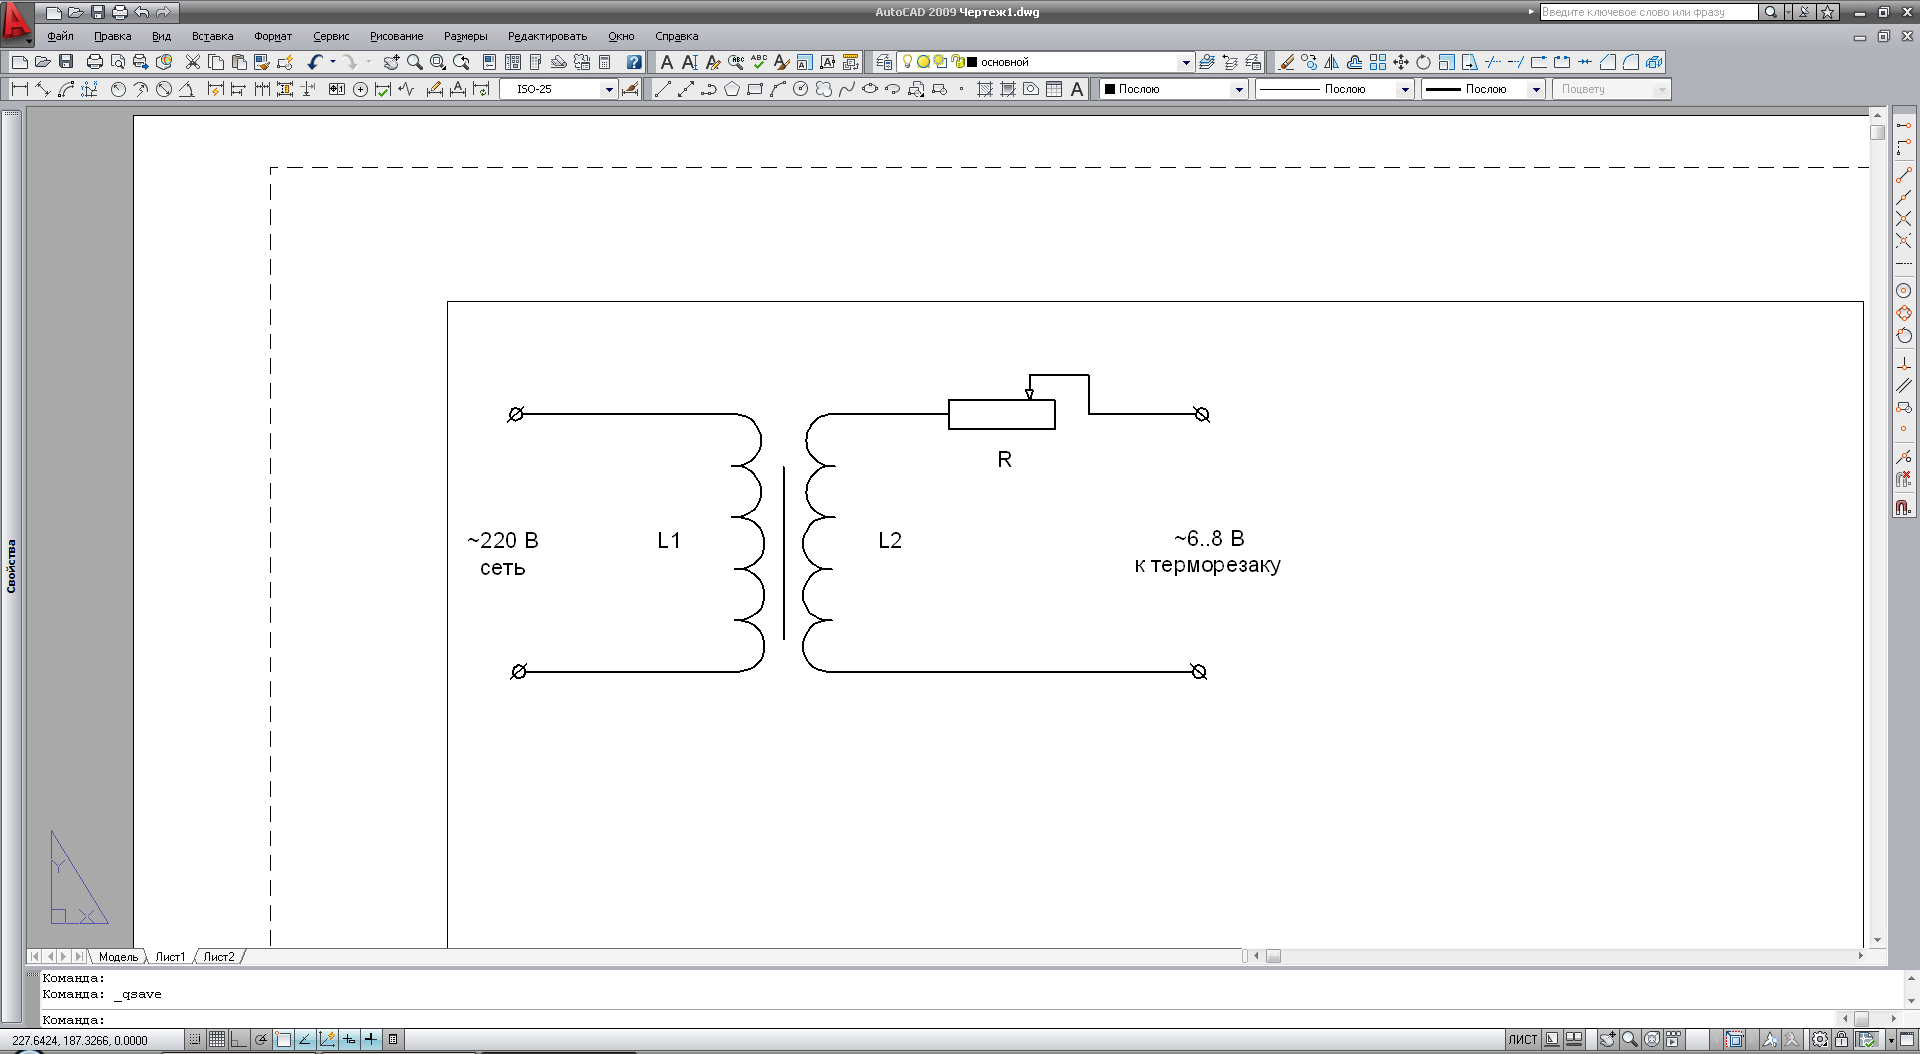Open the Help question mark icon
1920x1054 pixels.
(x=634, y=62)
